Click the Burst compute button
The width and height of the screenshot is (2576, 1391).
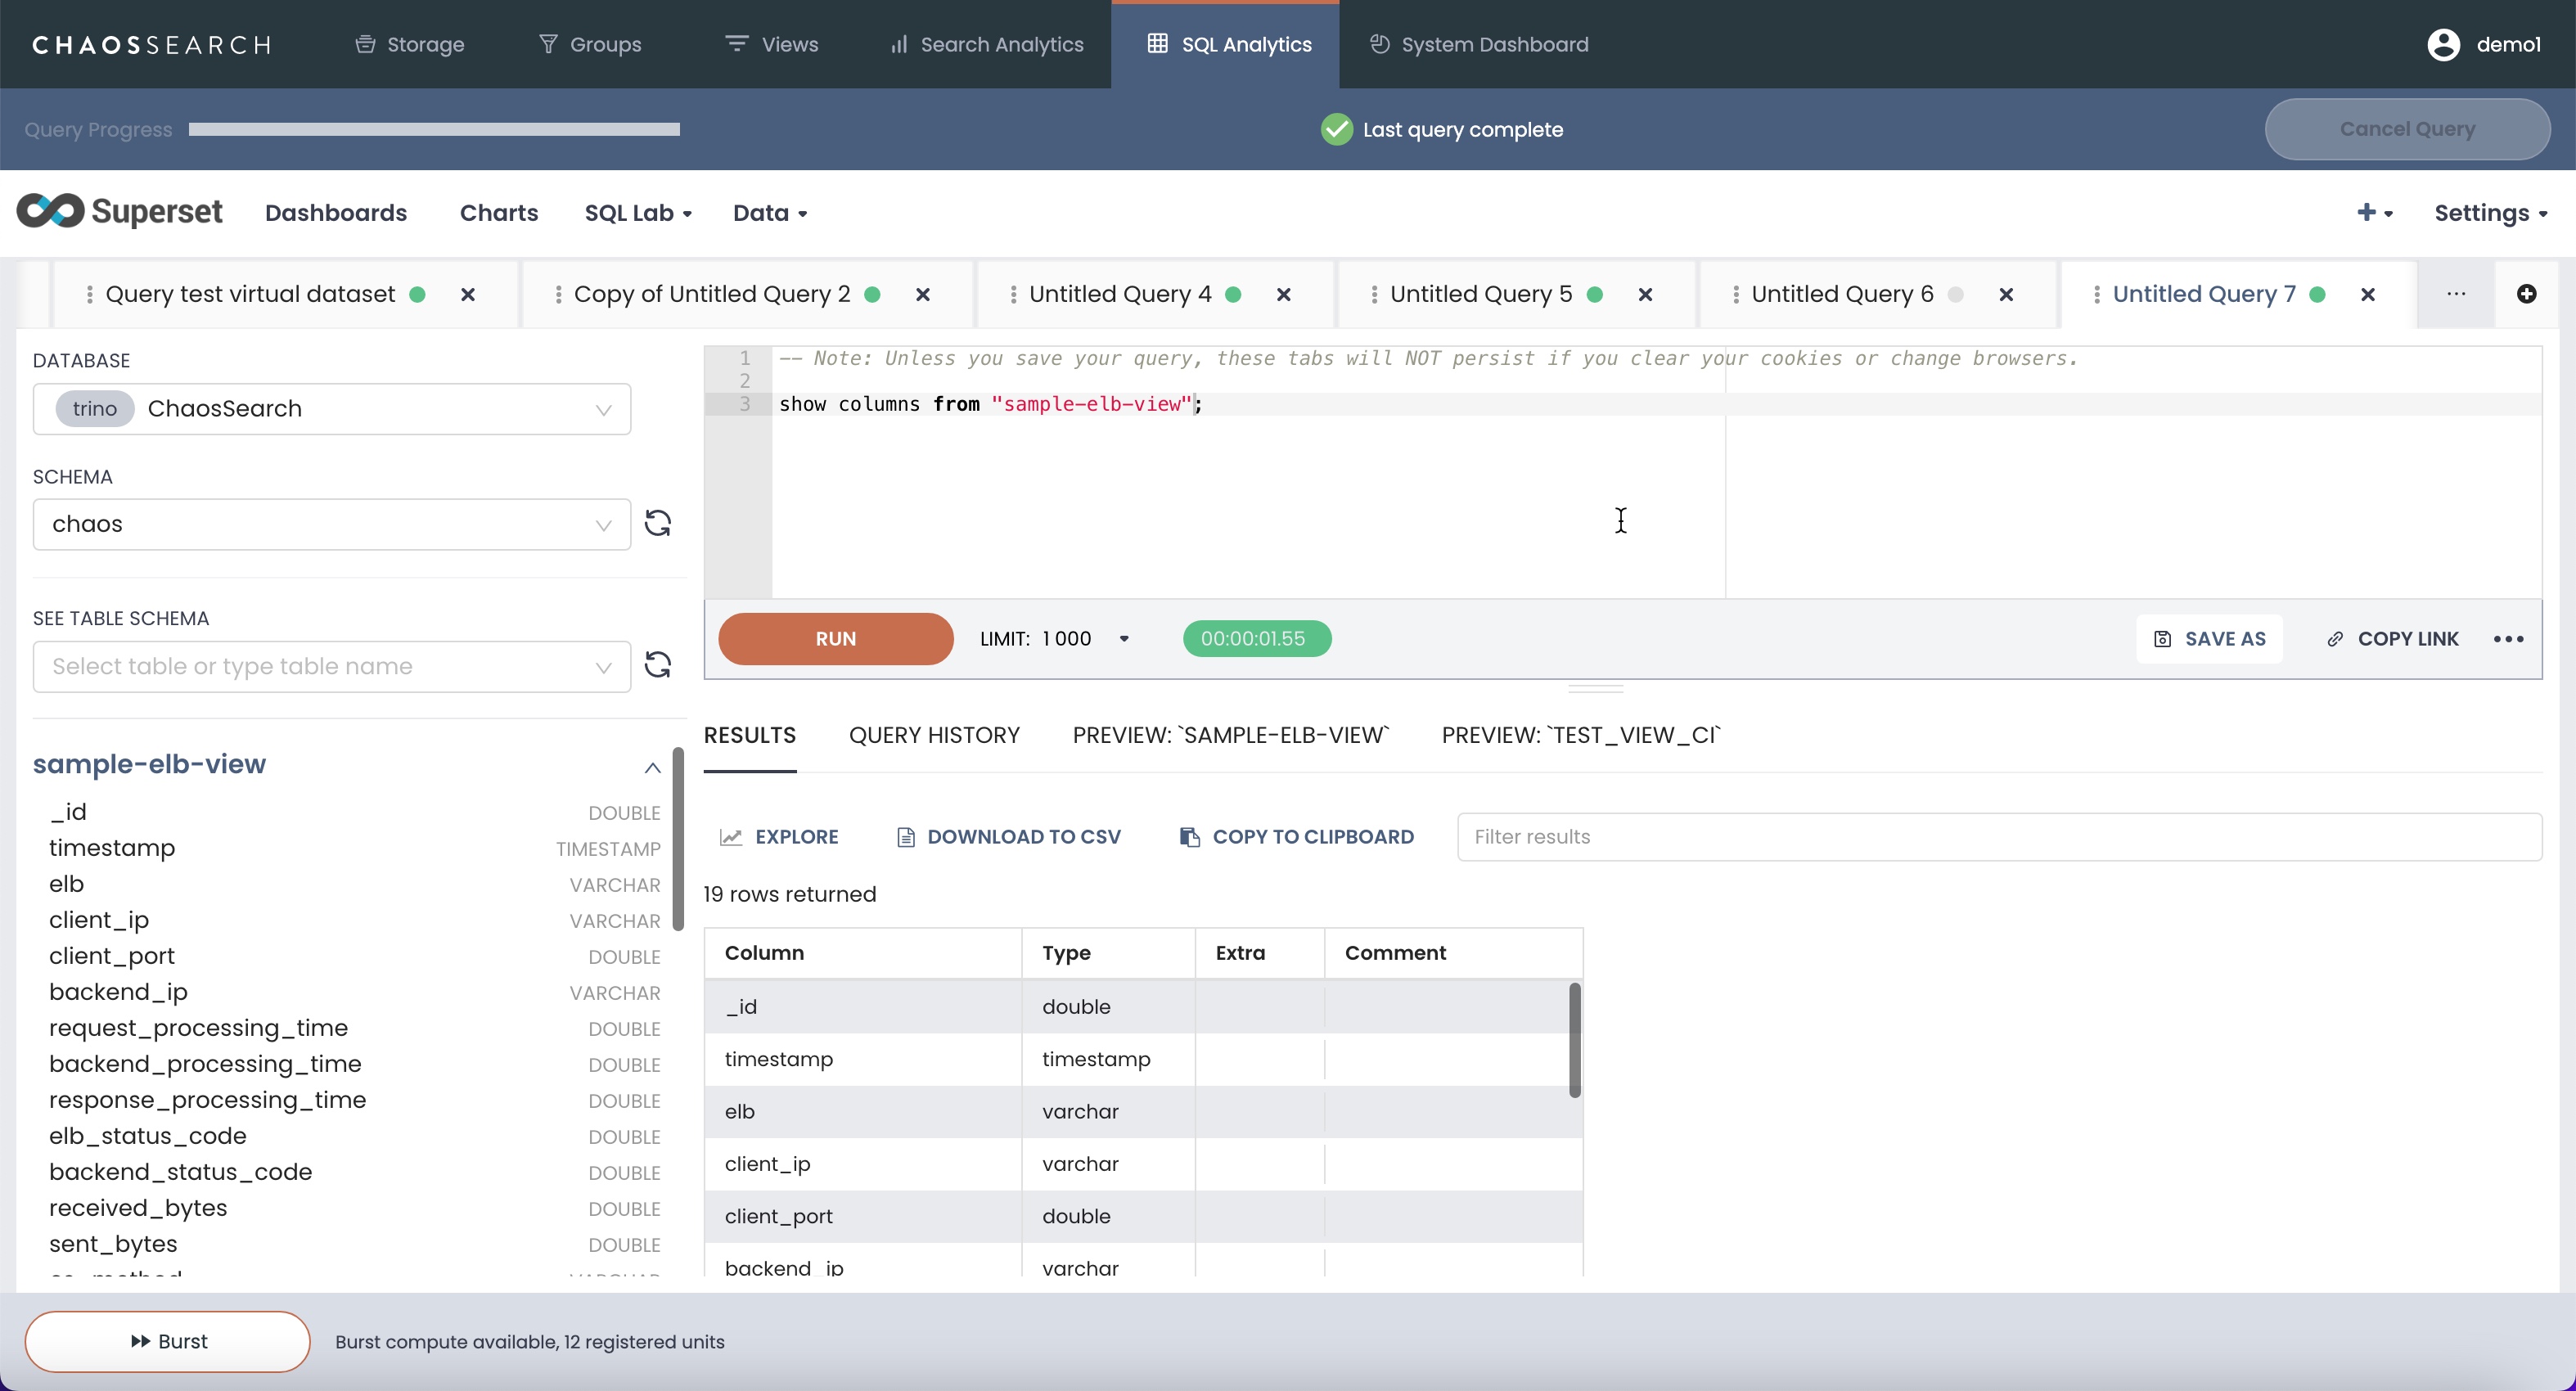coord(168,1341)
